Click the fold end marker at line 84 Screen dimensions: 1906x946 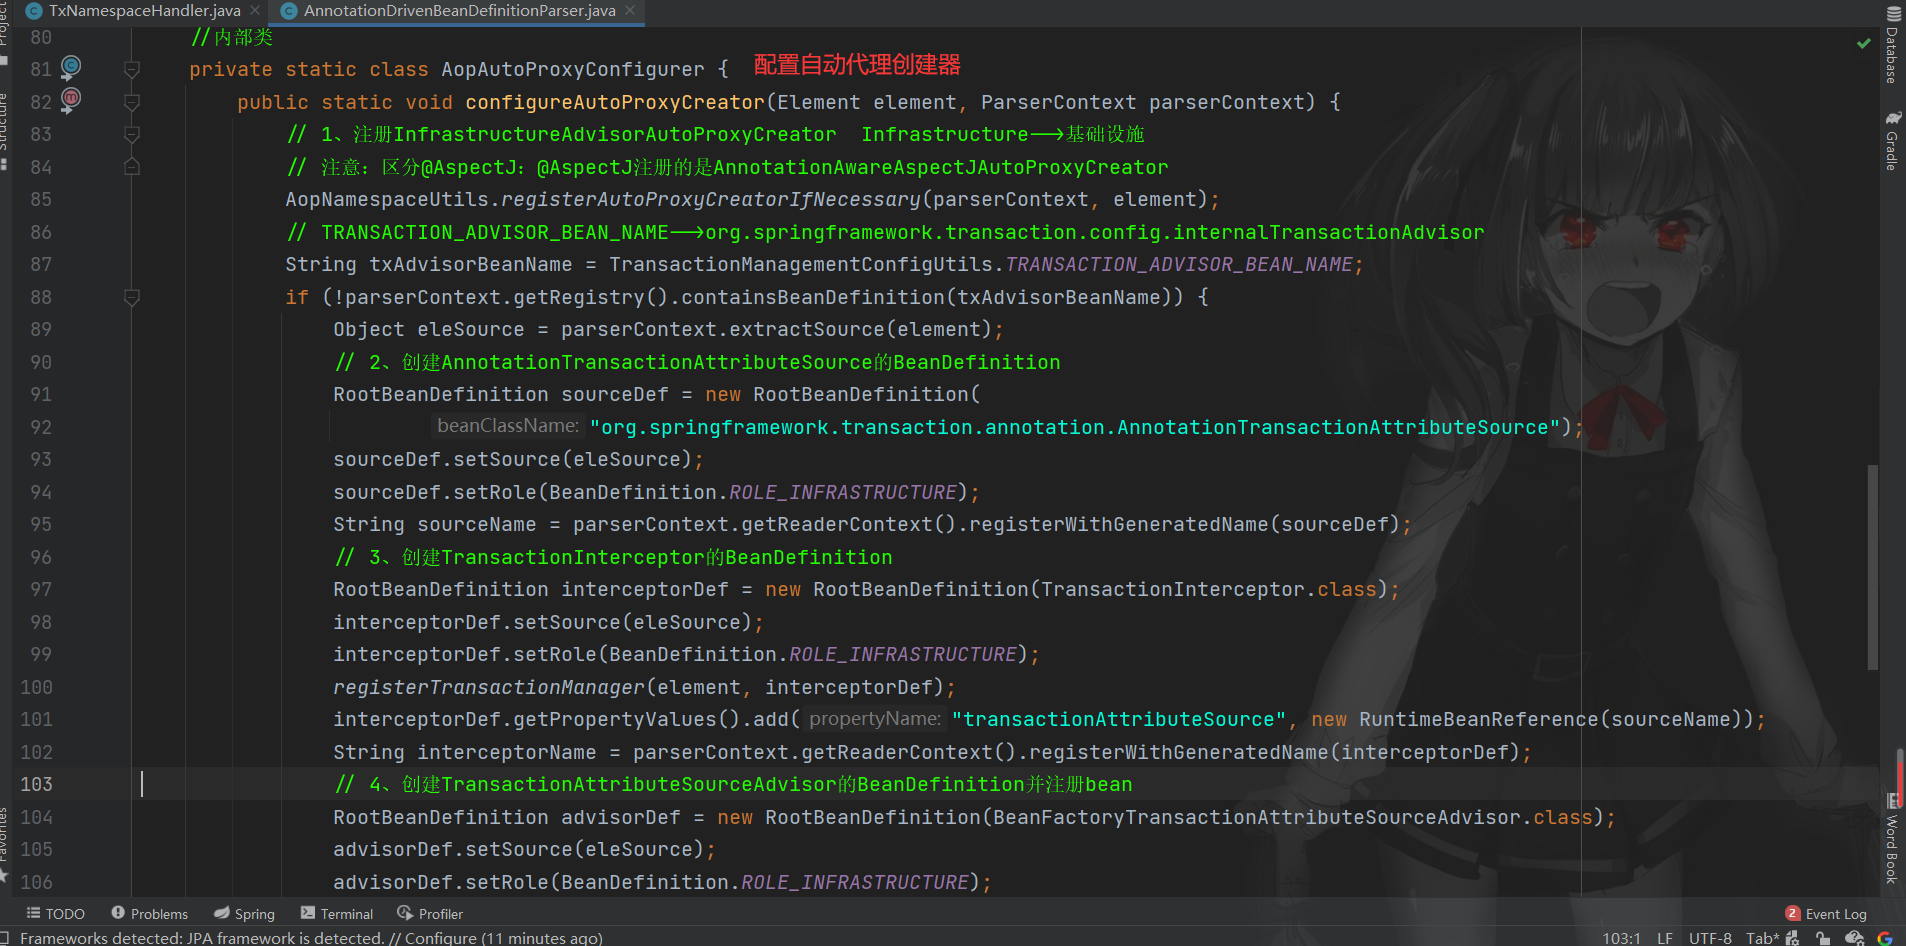[131, 166]
